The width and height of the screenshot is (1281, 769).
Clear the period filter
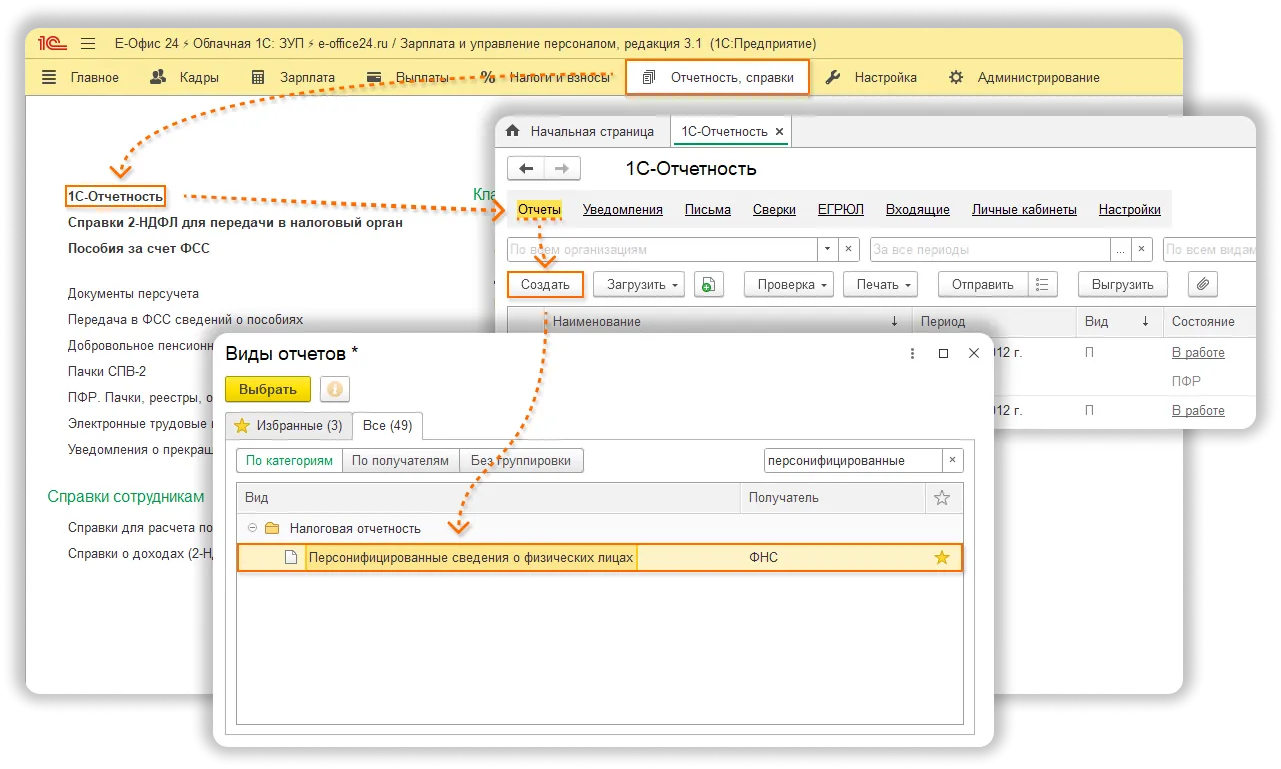1143,249
